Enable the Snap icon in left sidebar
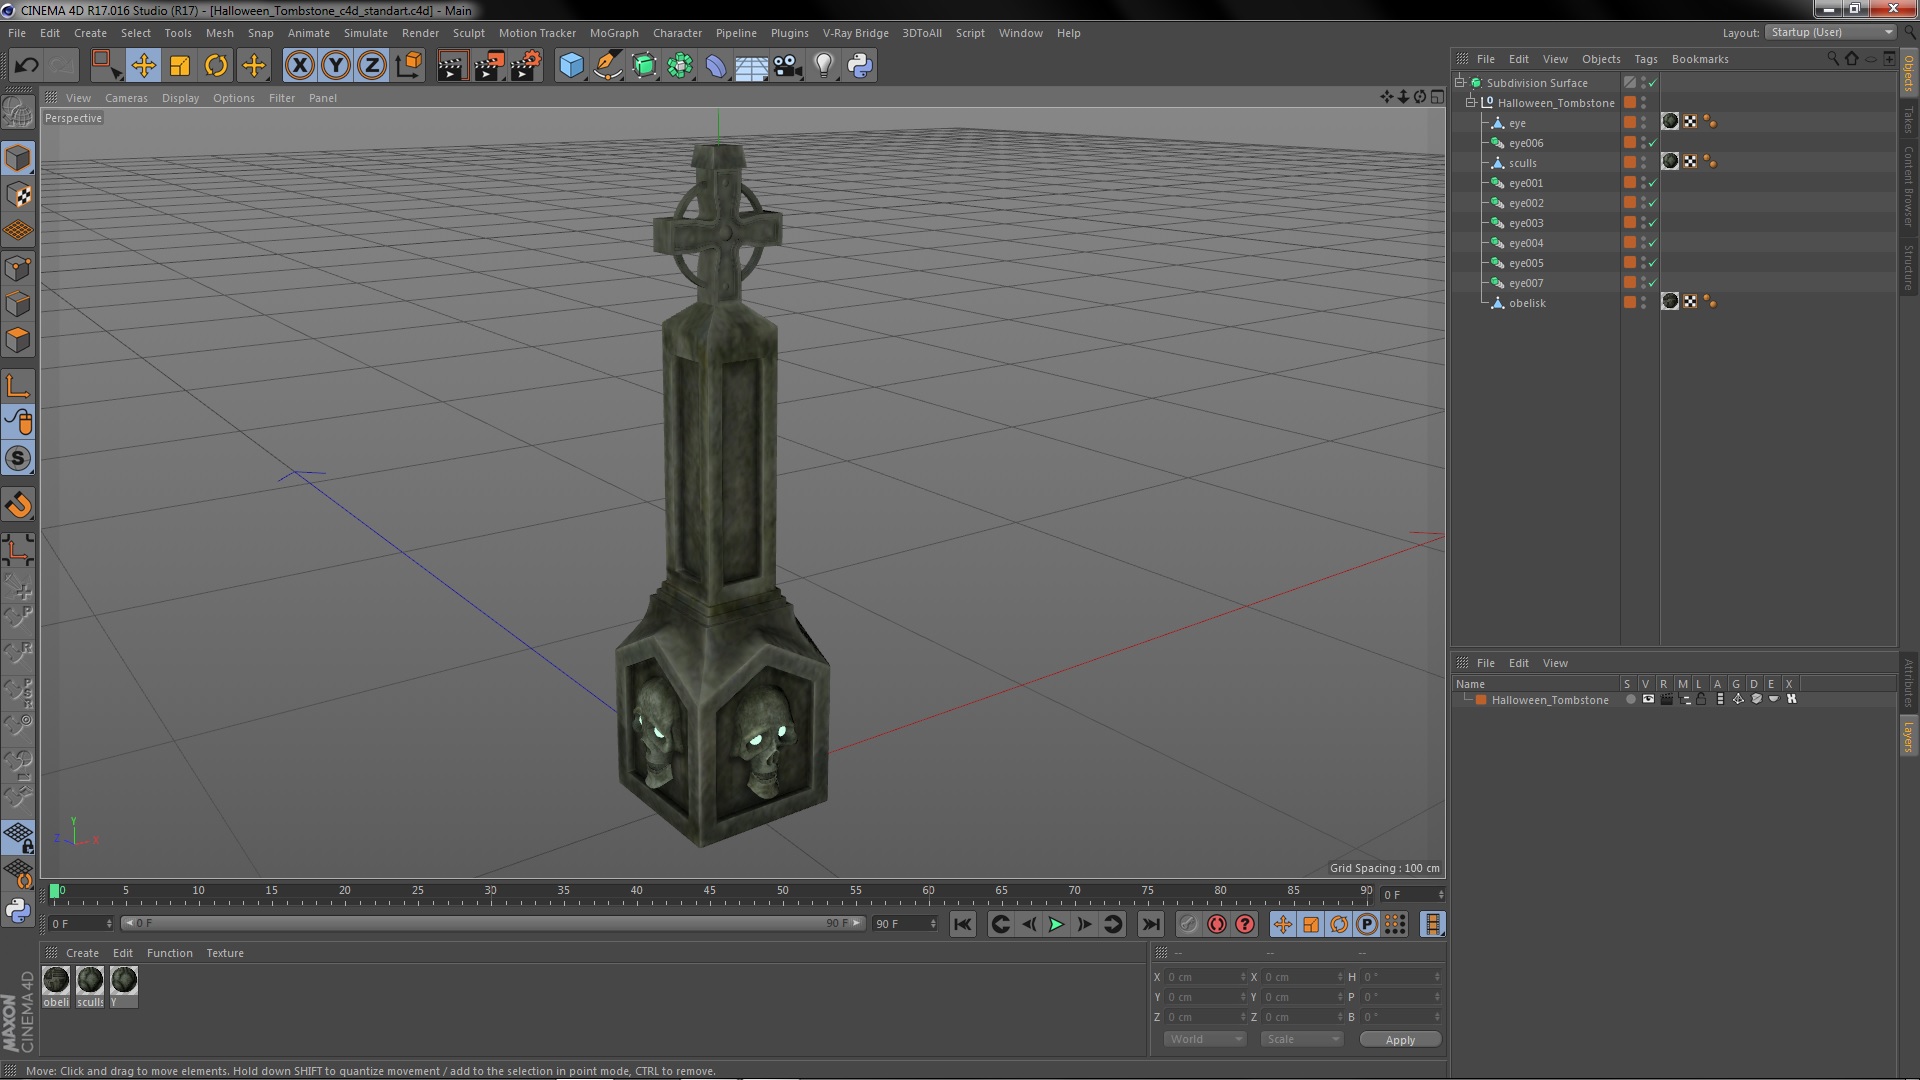This screenshot has width=1920, height=1080. point(18,459)
